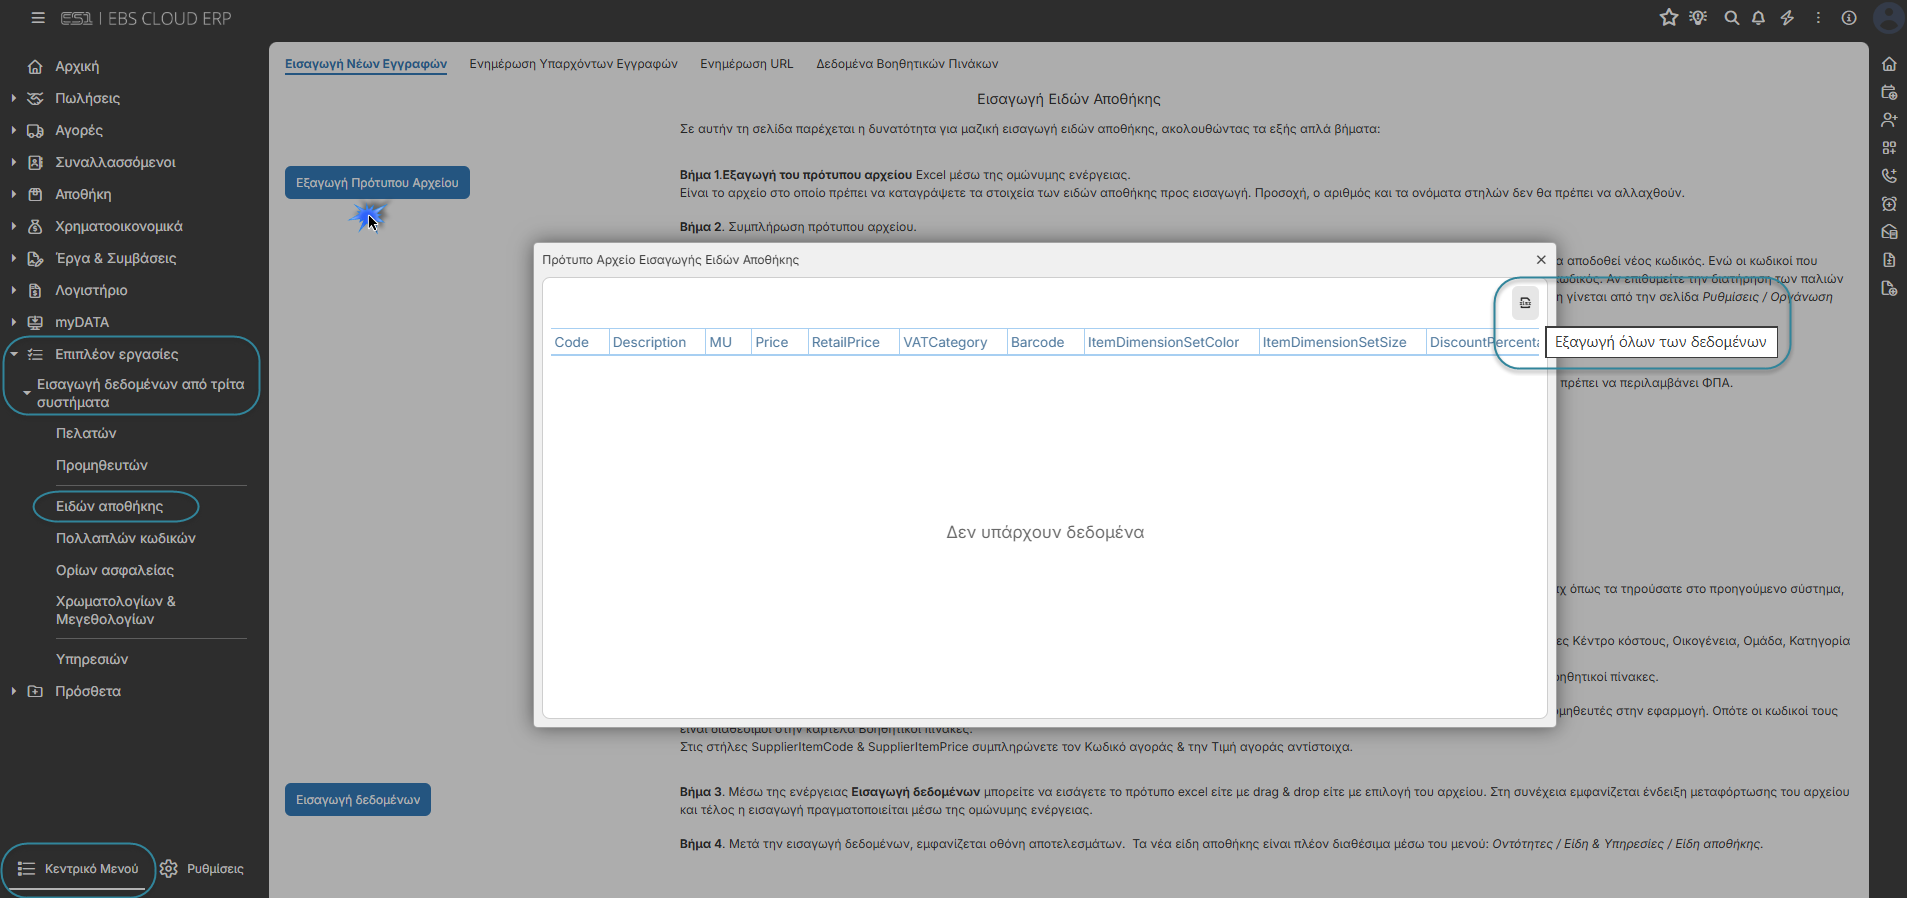
Task: Click the export all data icon in dialog
Action: coord(1525,303)
